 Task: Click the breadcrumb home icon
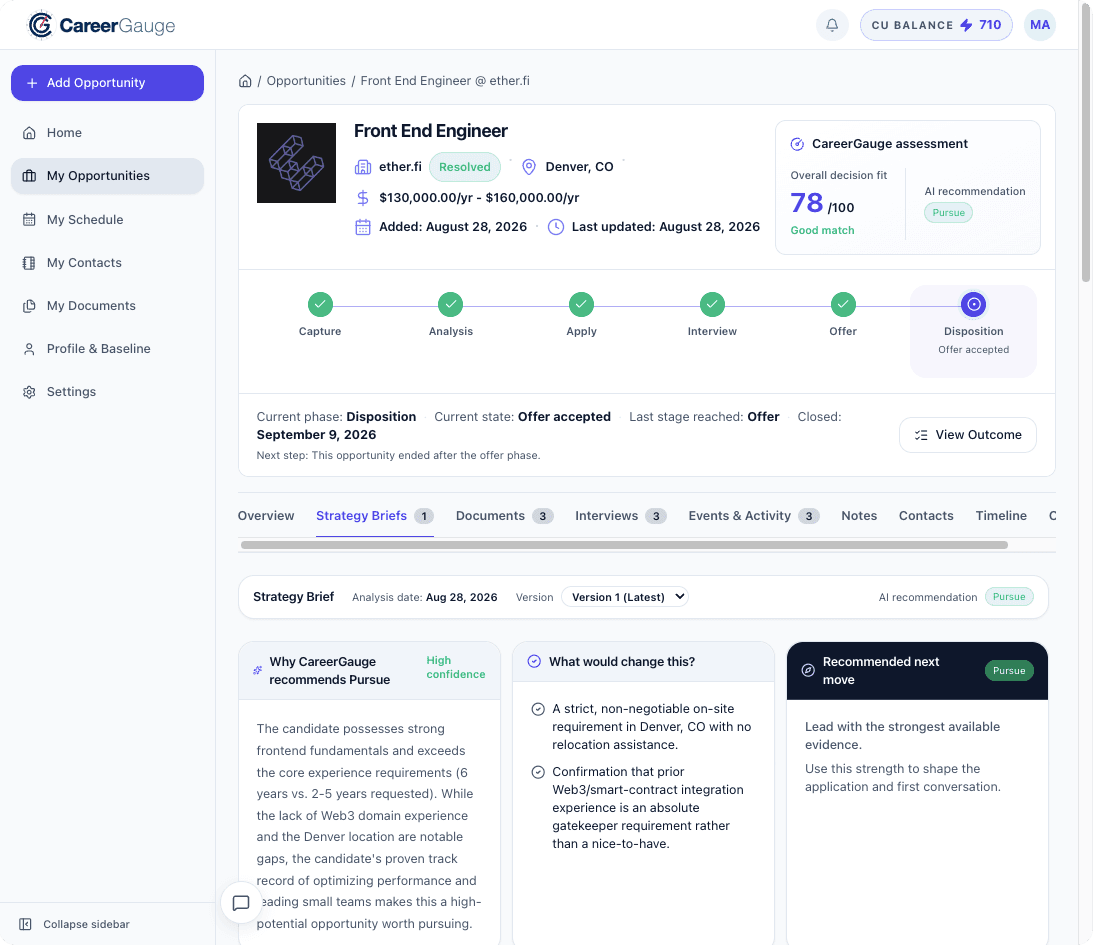click(245, 81)
